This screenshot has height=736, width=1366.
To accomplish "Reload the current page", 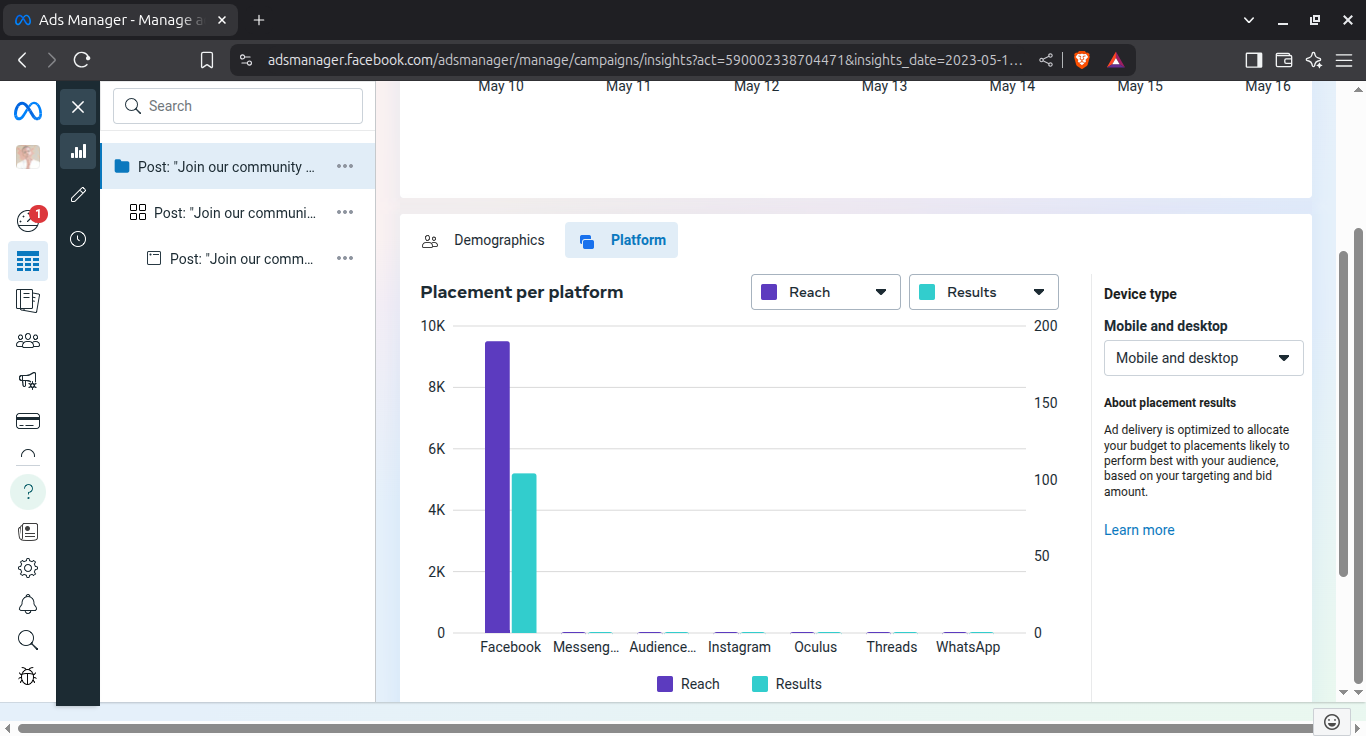I will [x=82, y=60].
